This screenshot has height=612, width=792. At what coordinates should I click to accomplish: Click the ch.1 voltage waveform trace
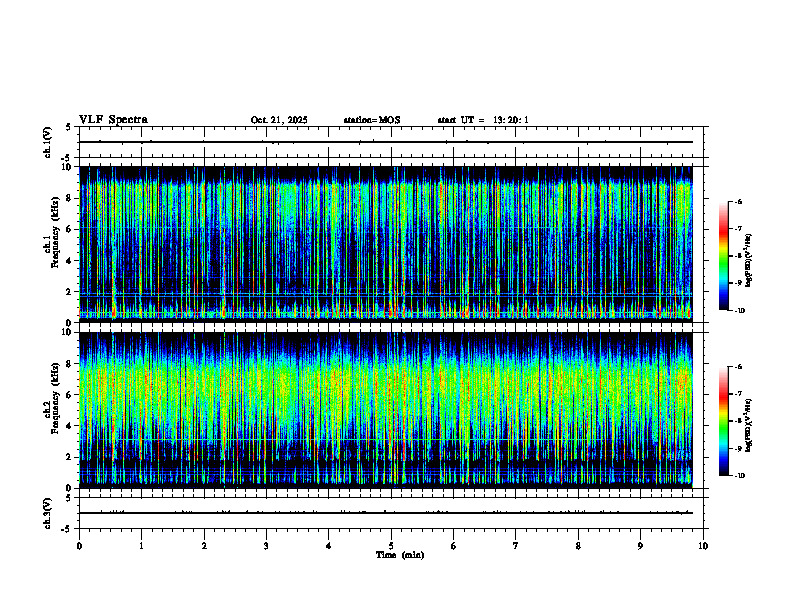[x=385, y=142]
